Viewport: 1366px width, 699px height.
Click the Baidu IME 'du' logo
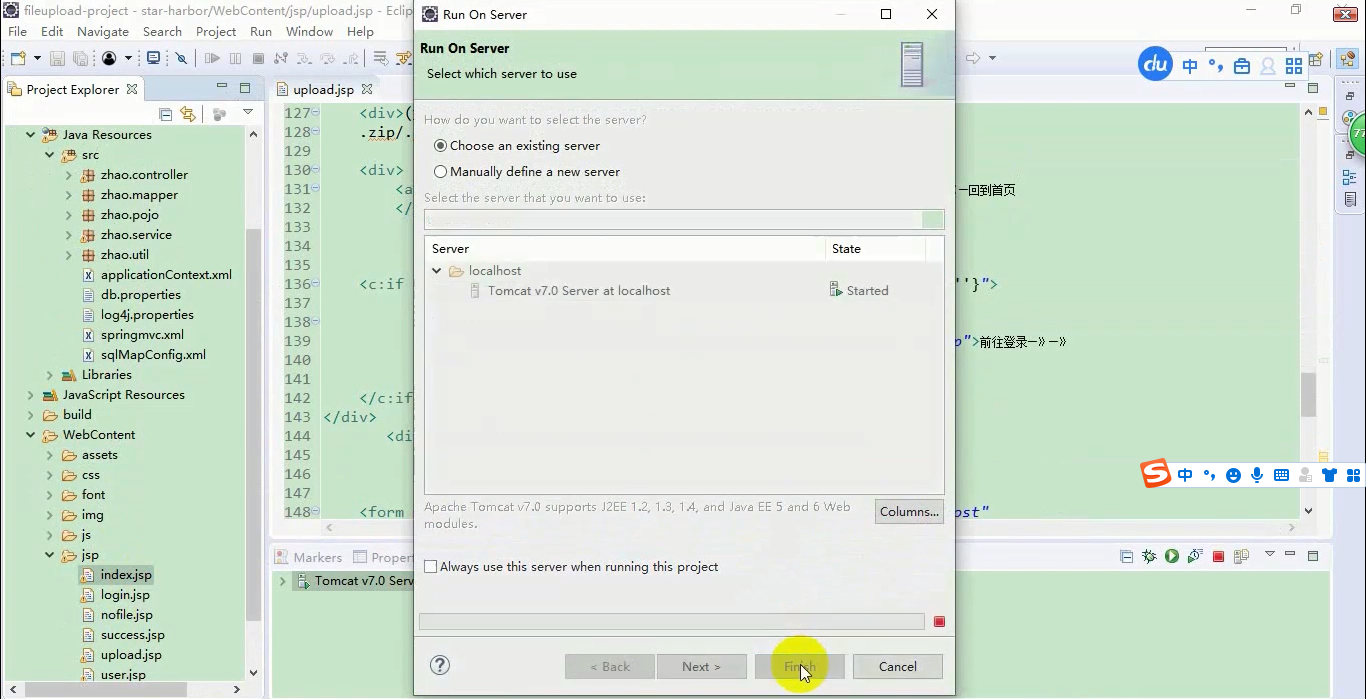click(1156, 66)
